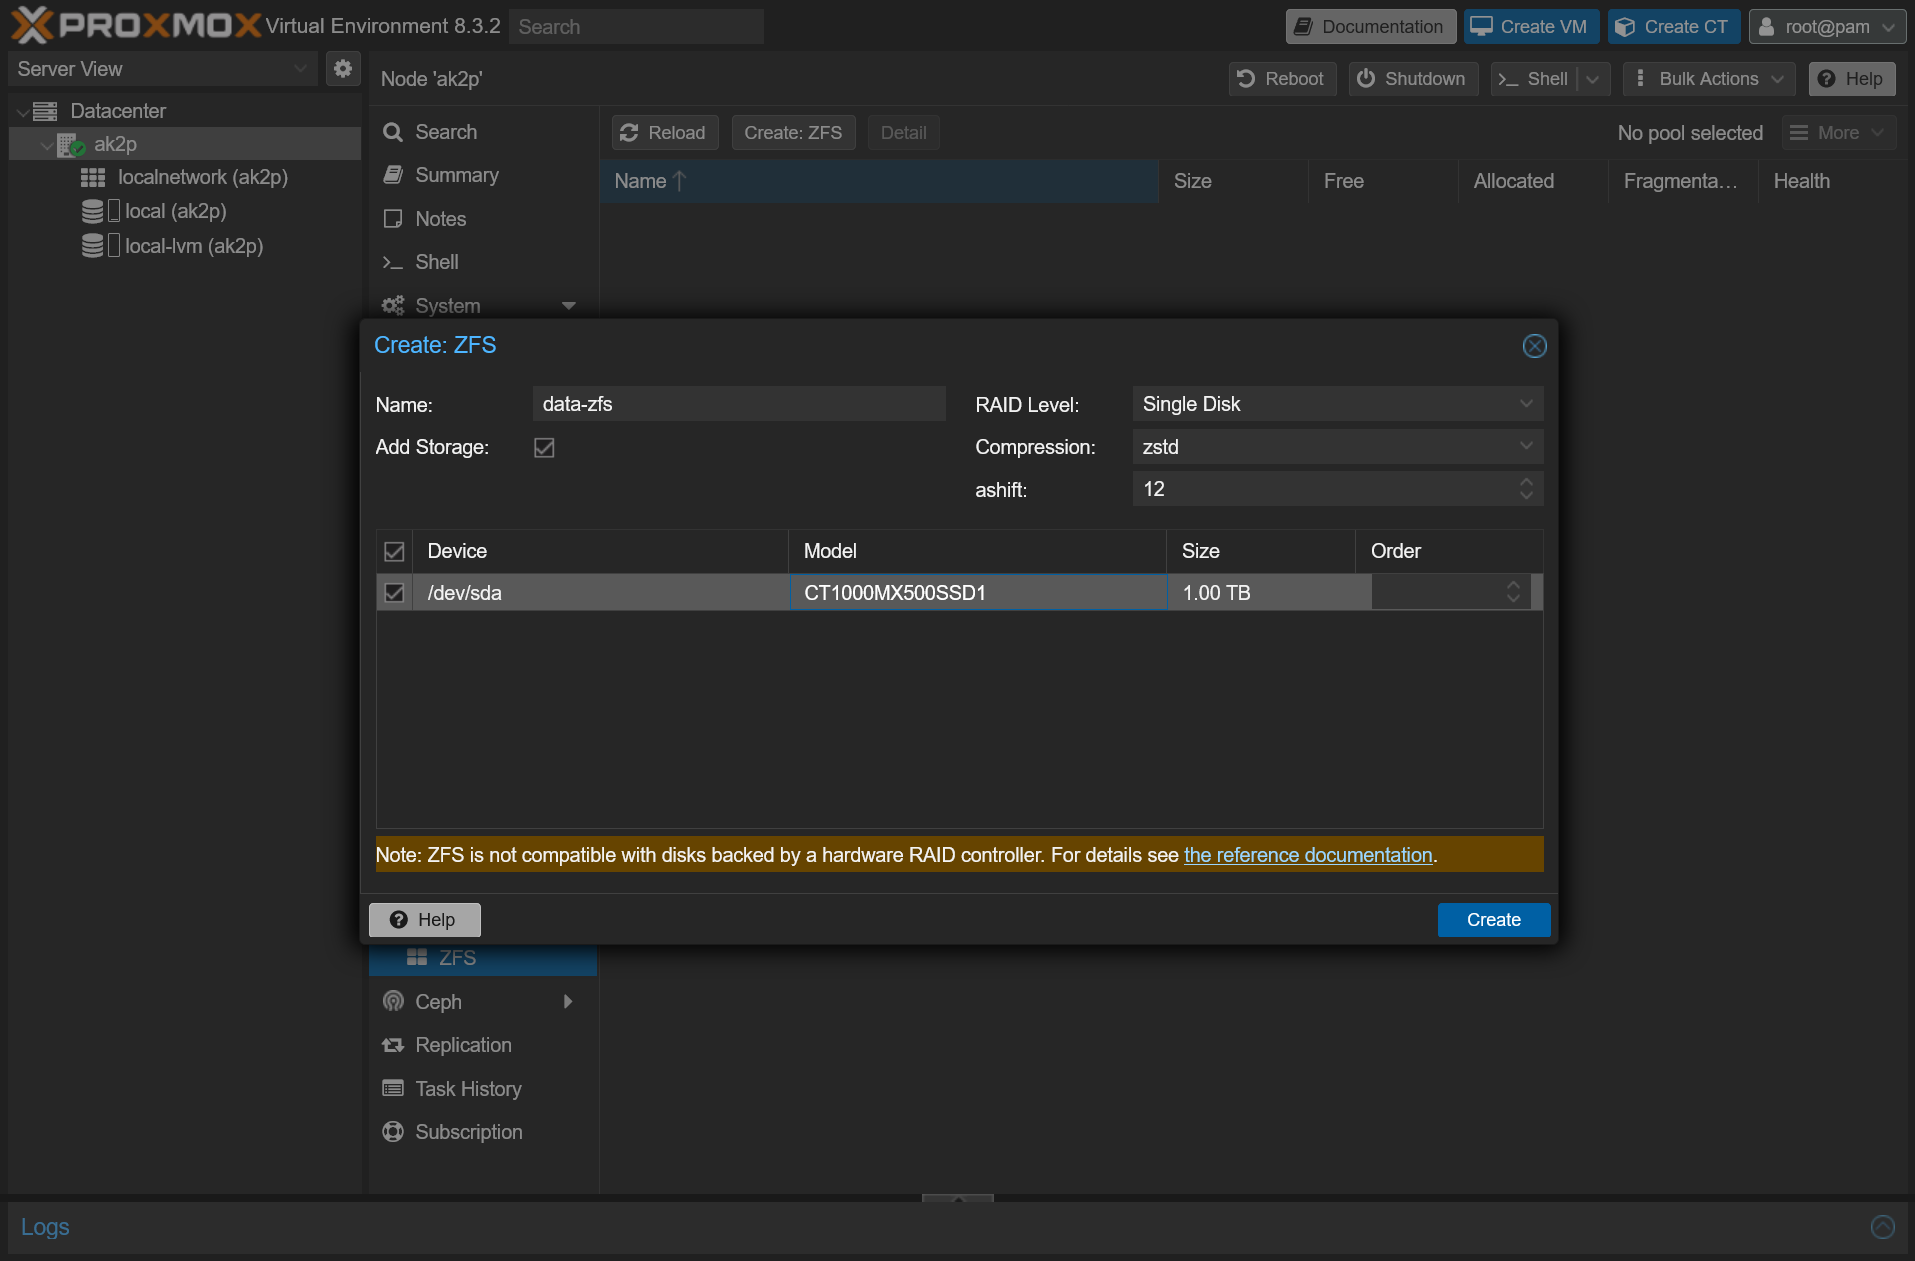Viewport: 1915px width, 1261px height.
Task: Click the node toolbar Help button
Action: [1851, 79]
